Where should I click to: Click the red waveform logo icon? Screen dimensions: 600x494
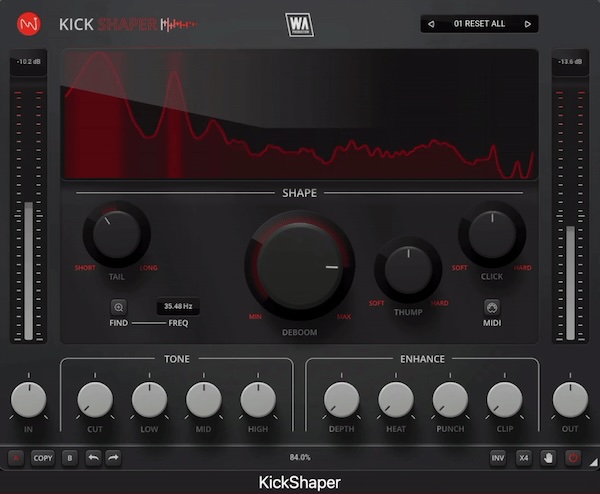(x=29, y=24)
